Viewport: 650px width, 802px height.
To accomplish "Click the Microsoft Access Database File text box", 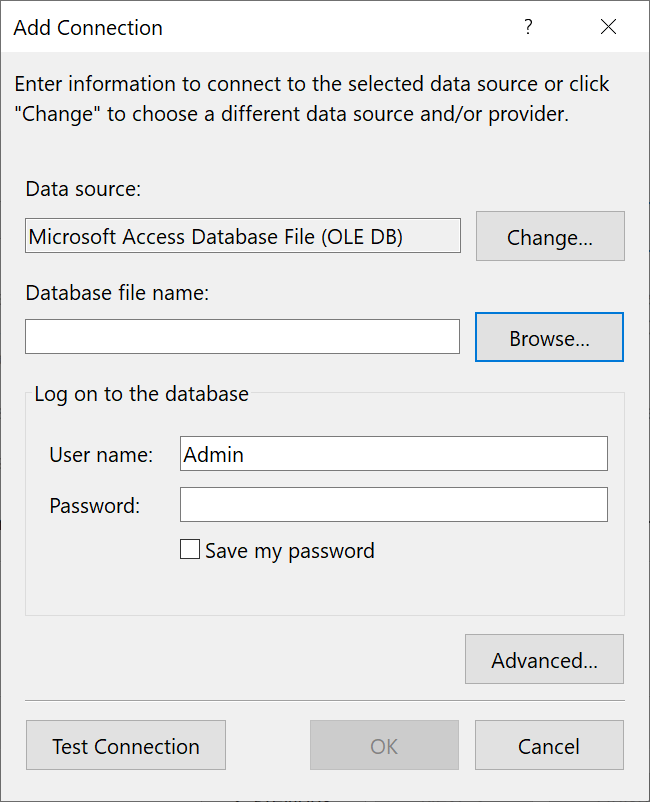I will pyautogui.click(x=240, y=235).
